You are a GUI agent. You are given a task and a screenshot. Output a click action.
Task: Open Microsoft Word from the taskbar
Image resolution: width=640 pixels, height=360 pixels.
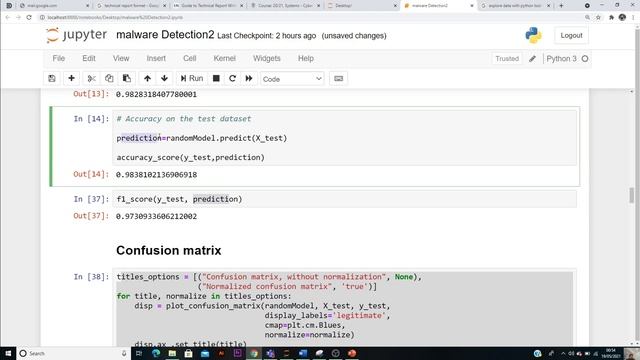(x=302, y=353)
